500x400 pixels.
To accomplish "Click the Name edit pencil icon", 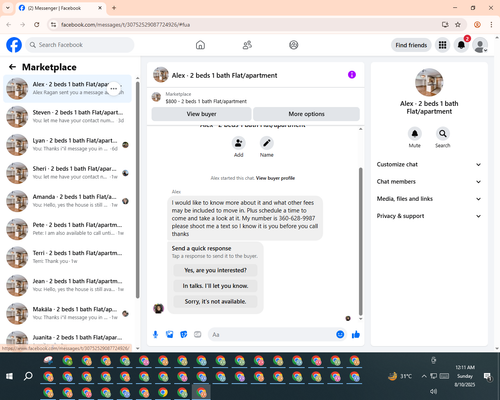I will [267, 143].
